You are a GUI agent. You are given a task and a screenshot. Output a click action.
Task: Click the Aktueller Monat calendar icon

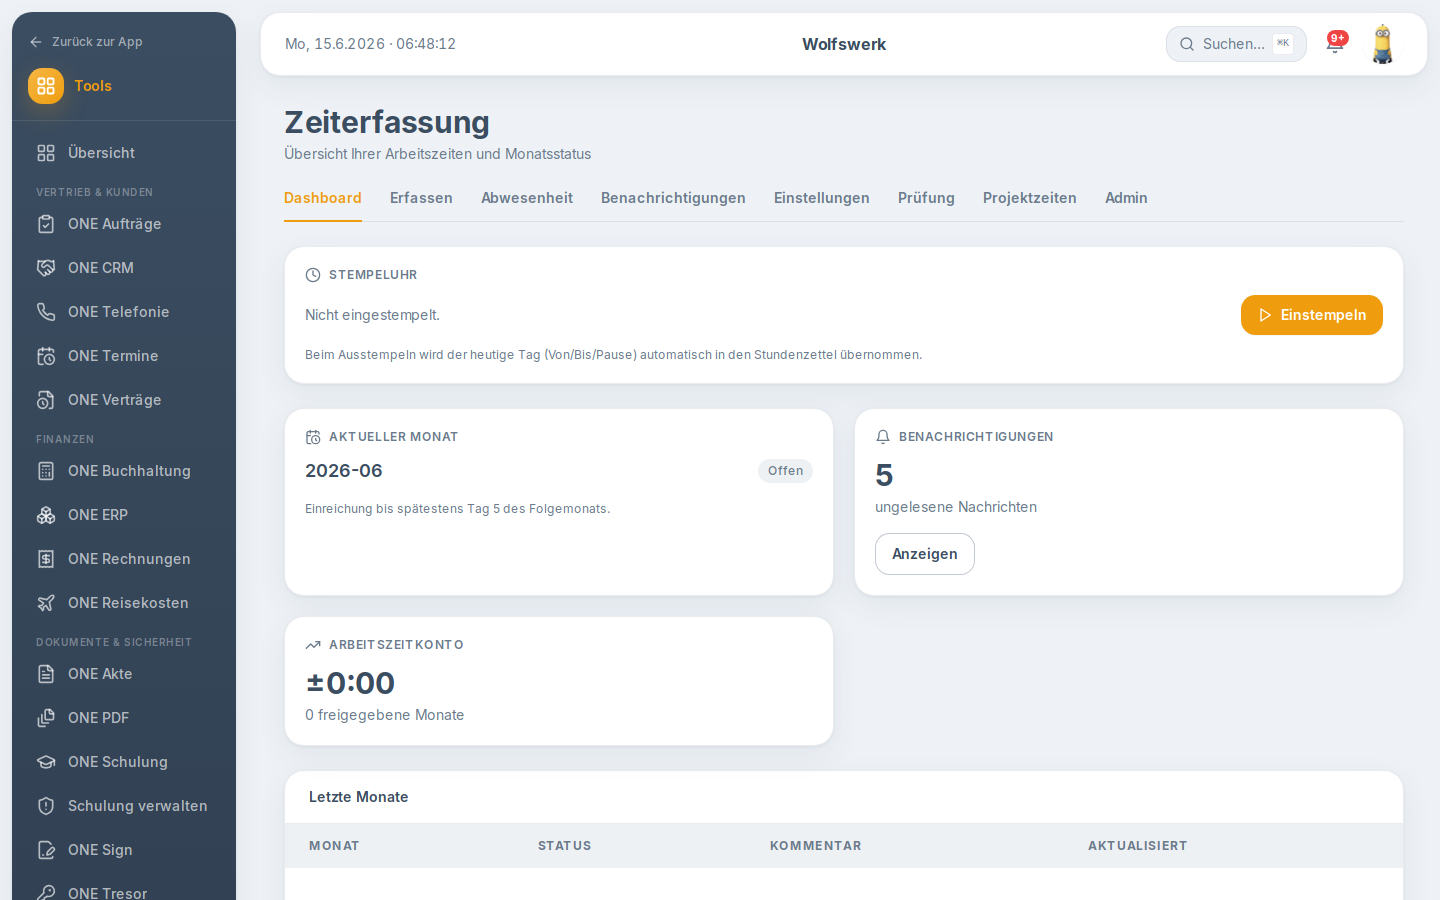click(x=313, y=437)
